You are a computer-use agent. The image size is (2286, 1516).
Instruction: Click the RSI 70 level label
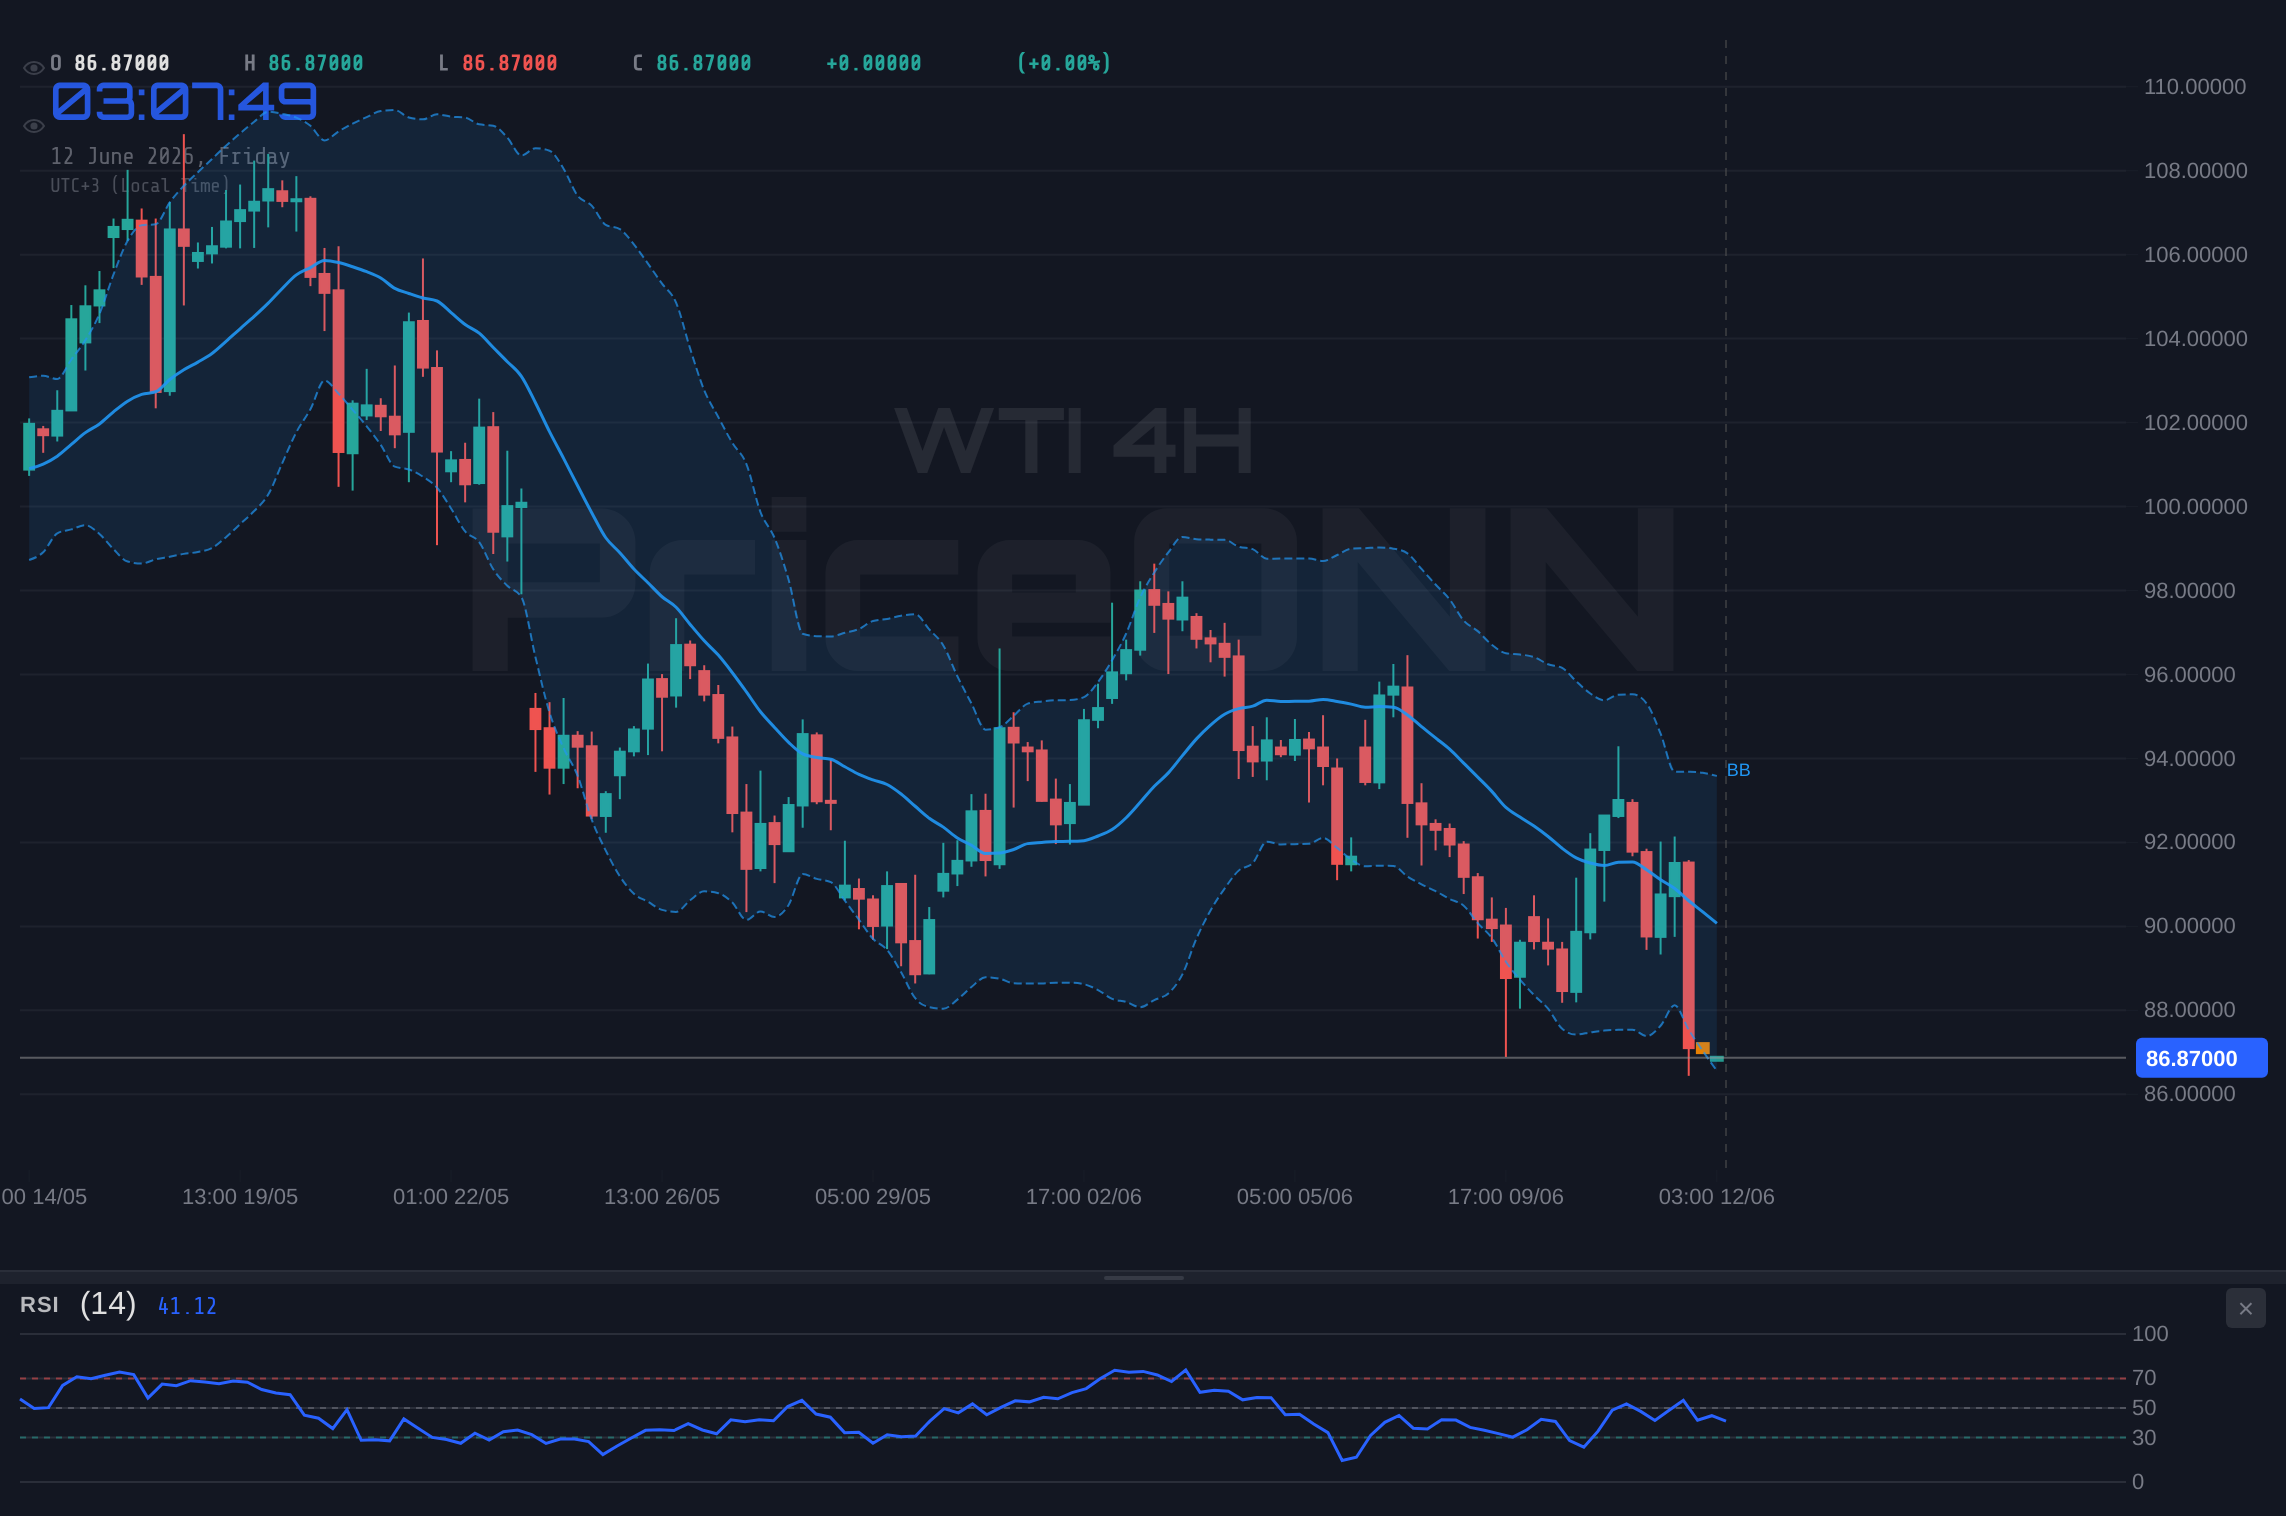[2144, 1378]
